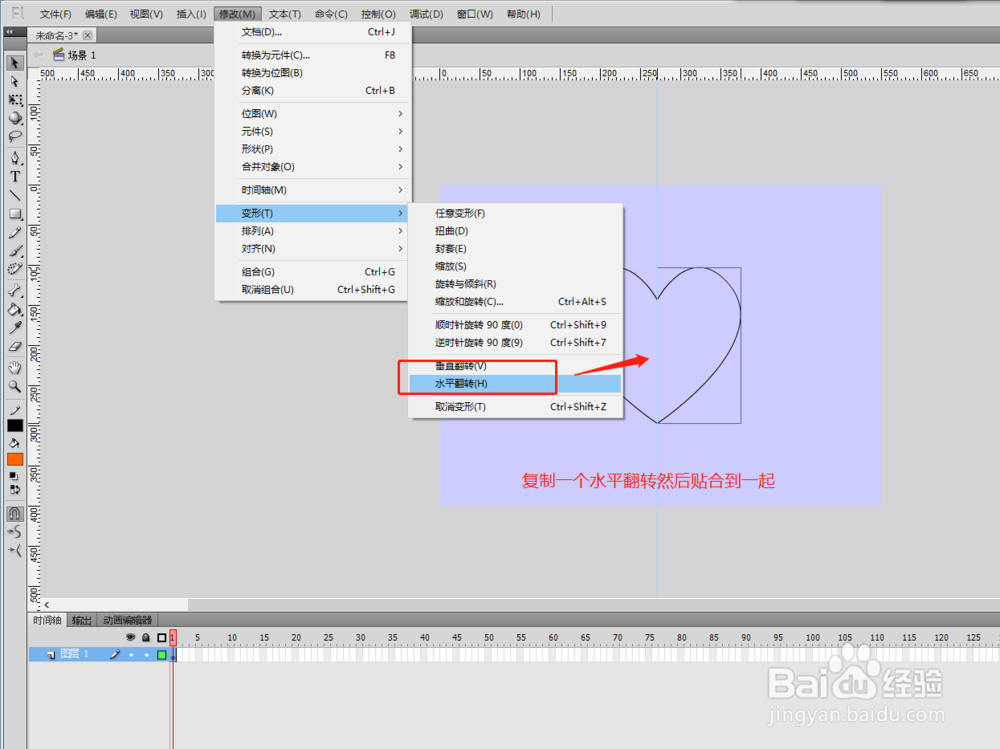Toggle lock dot of 图层 1
Screen dimensions: 1000x749
click(146, 655)
